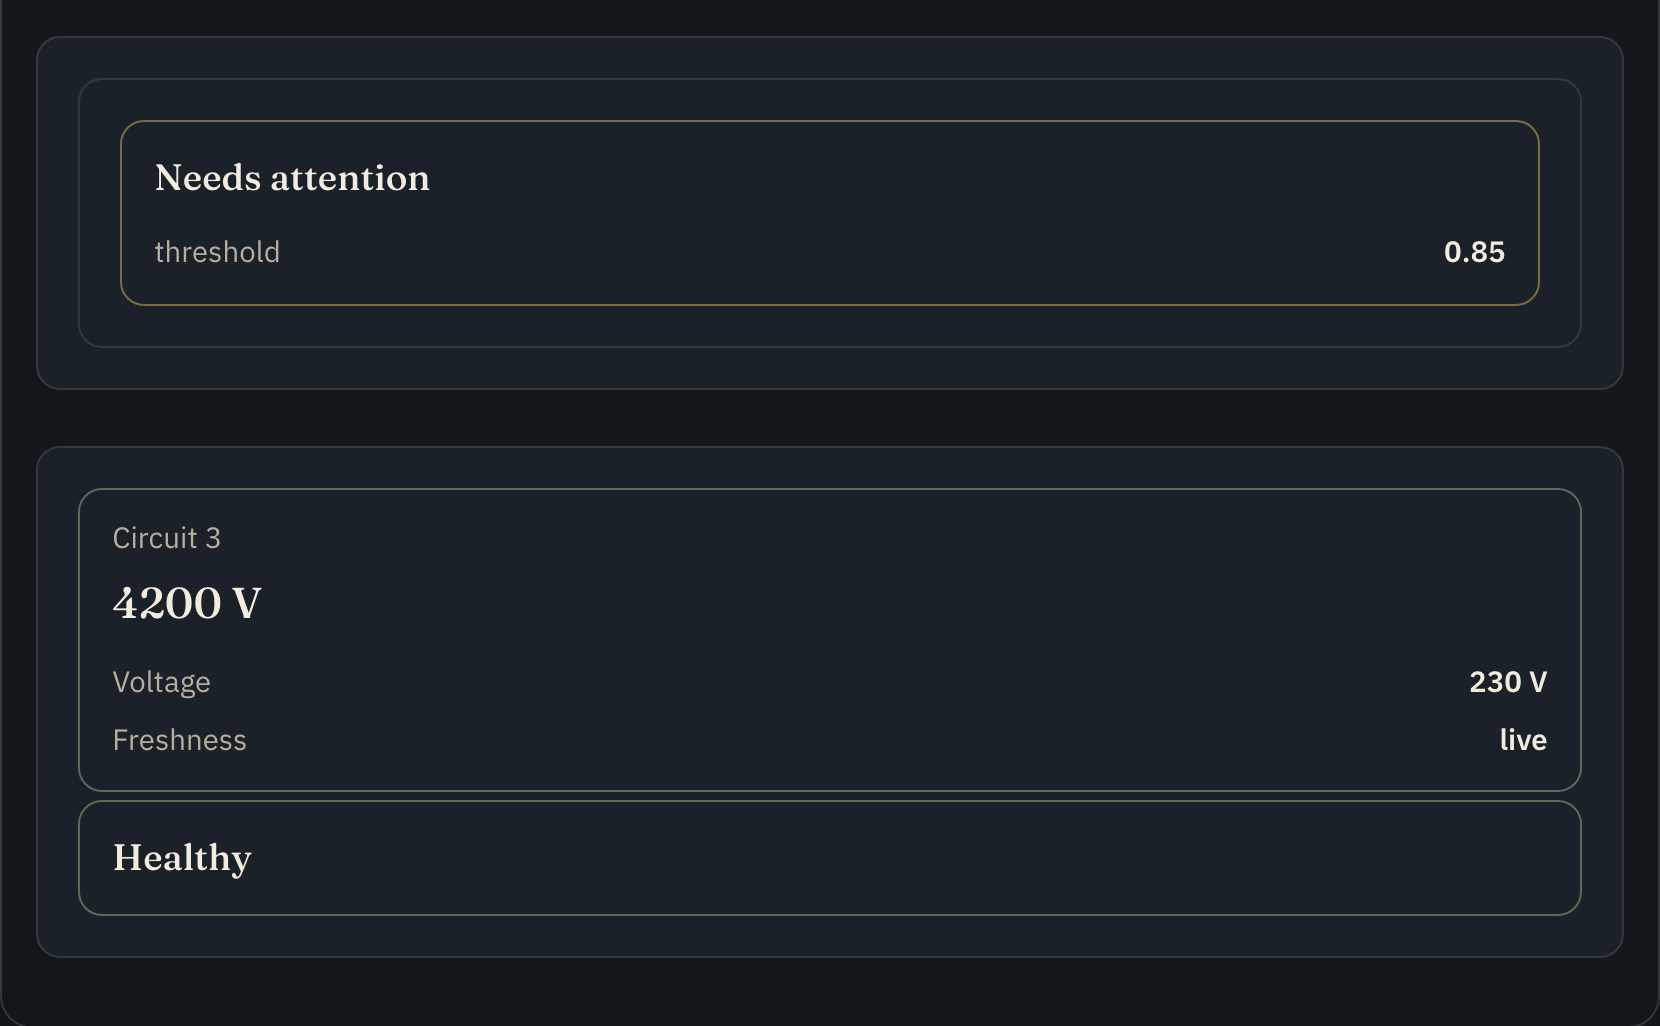Open the Healthy status card
Viewport: 1660px width, 1026px height.
point(829,858)
